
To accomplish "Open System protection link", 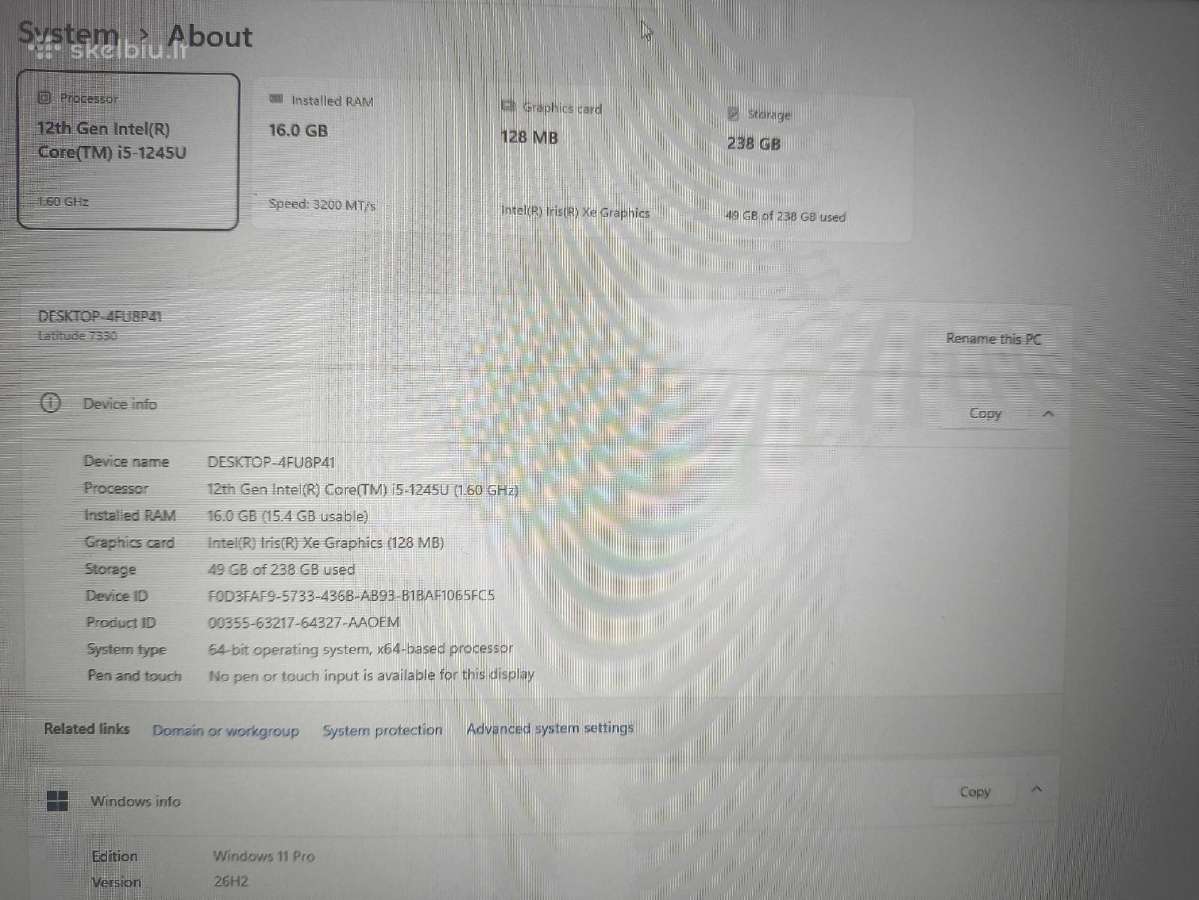I will (382, 729).
